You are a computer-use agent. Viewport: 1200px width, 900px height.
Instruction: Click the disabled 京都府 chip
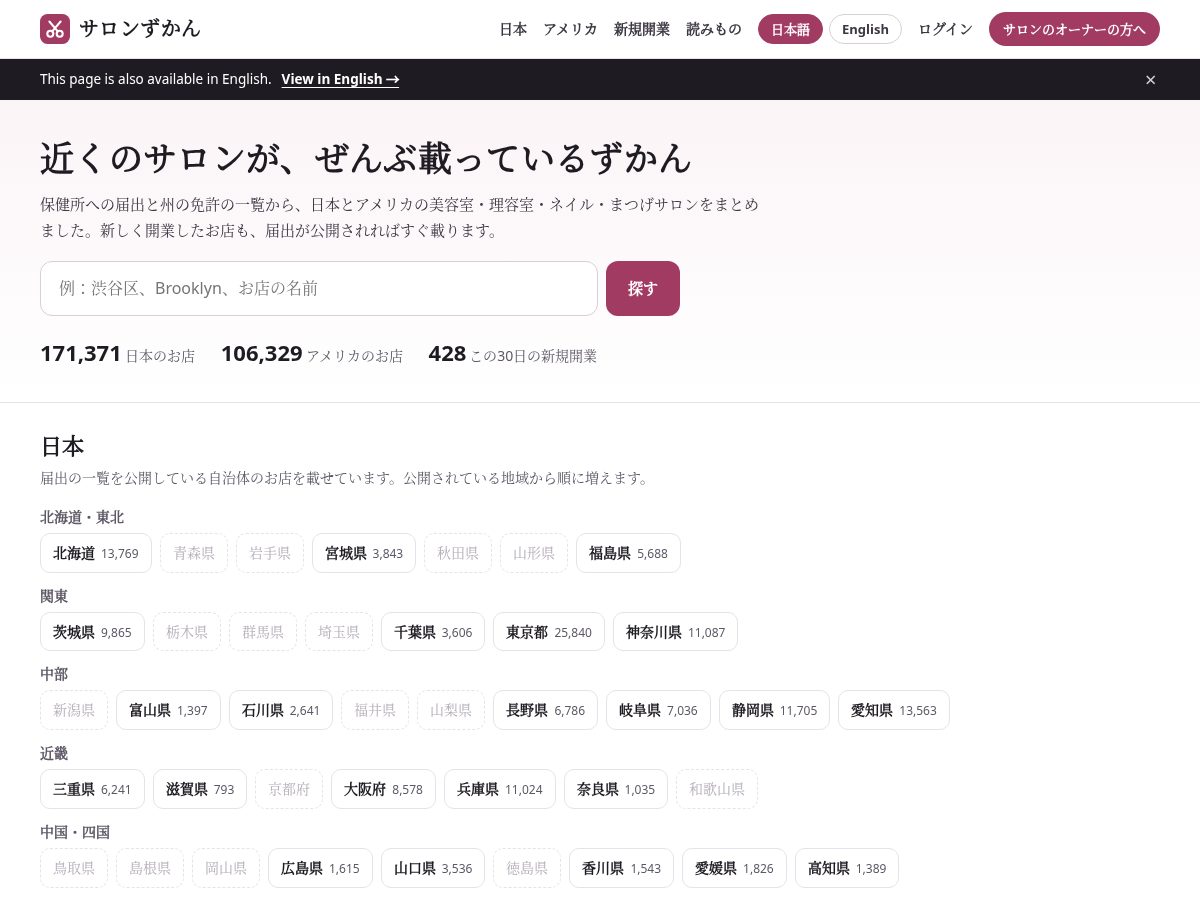[x=289, y=789]
